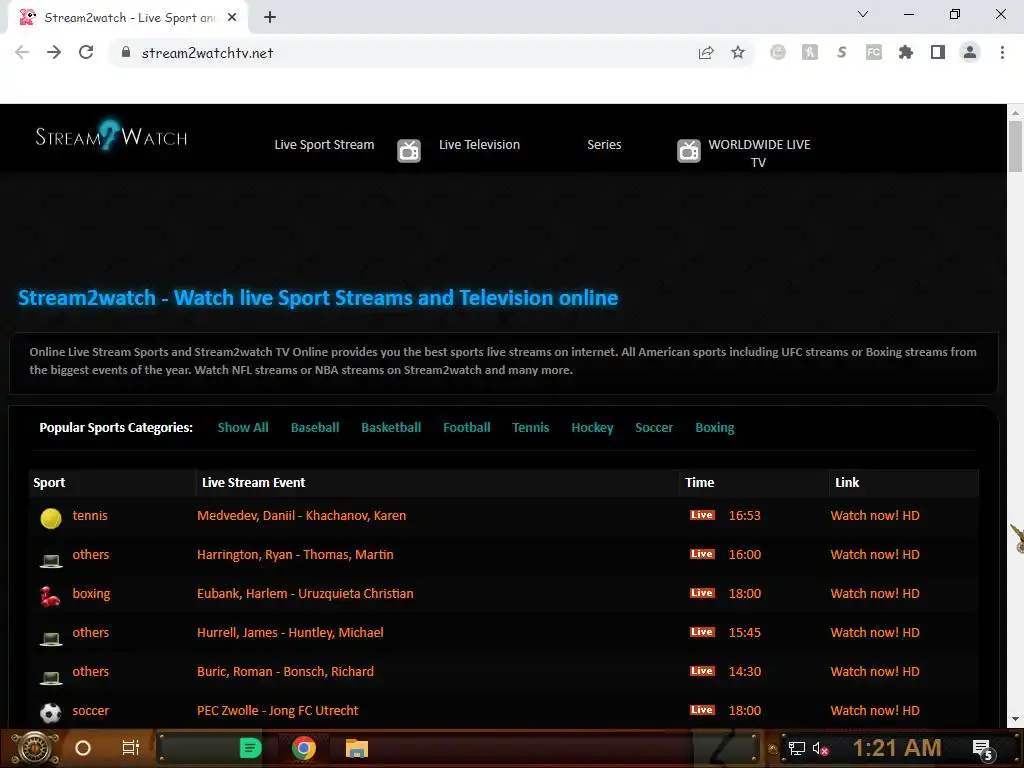Image resolution: width=1024 pixels, height=768 pixels.
Task: Open the notification center icon
Action: pyautogui.click(x=982, y=748)
